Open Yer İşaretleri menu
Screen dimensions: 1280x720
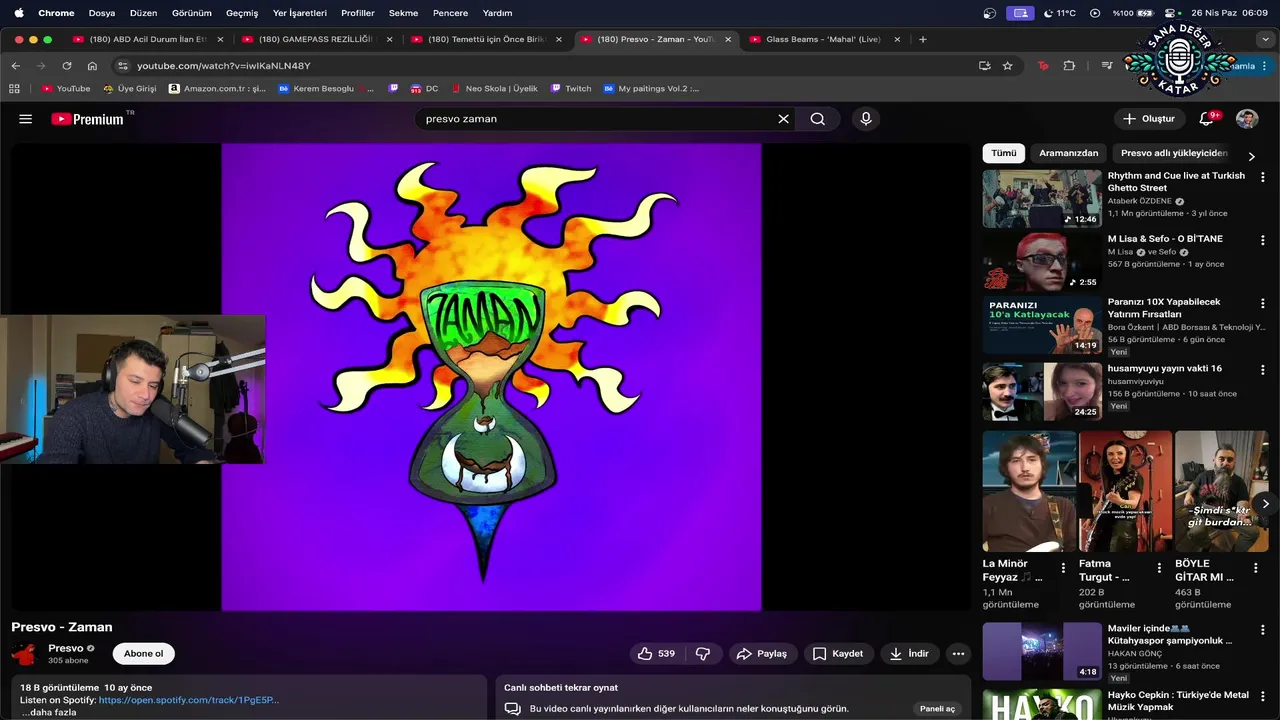click(300, 13)
